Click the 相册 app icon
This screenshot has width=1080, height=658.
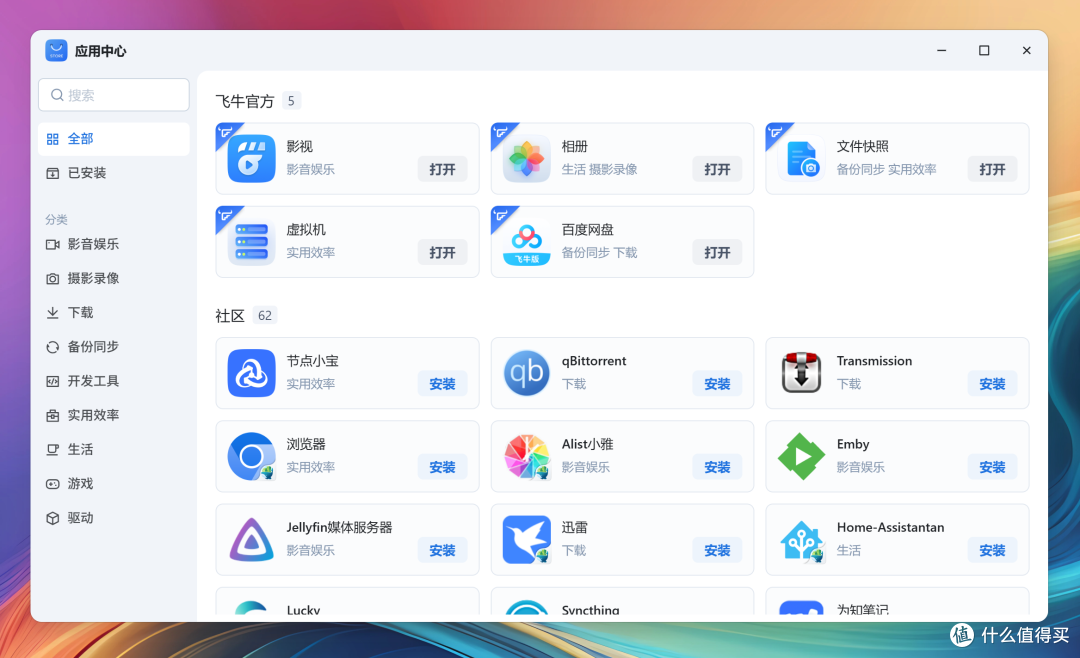click(x=526, y=158)
